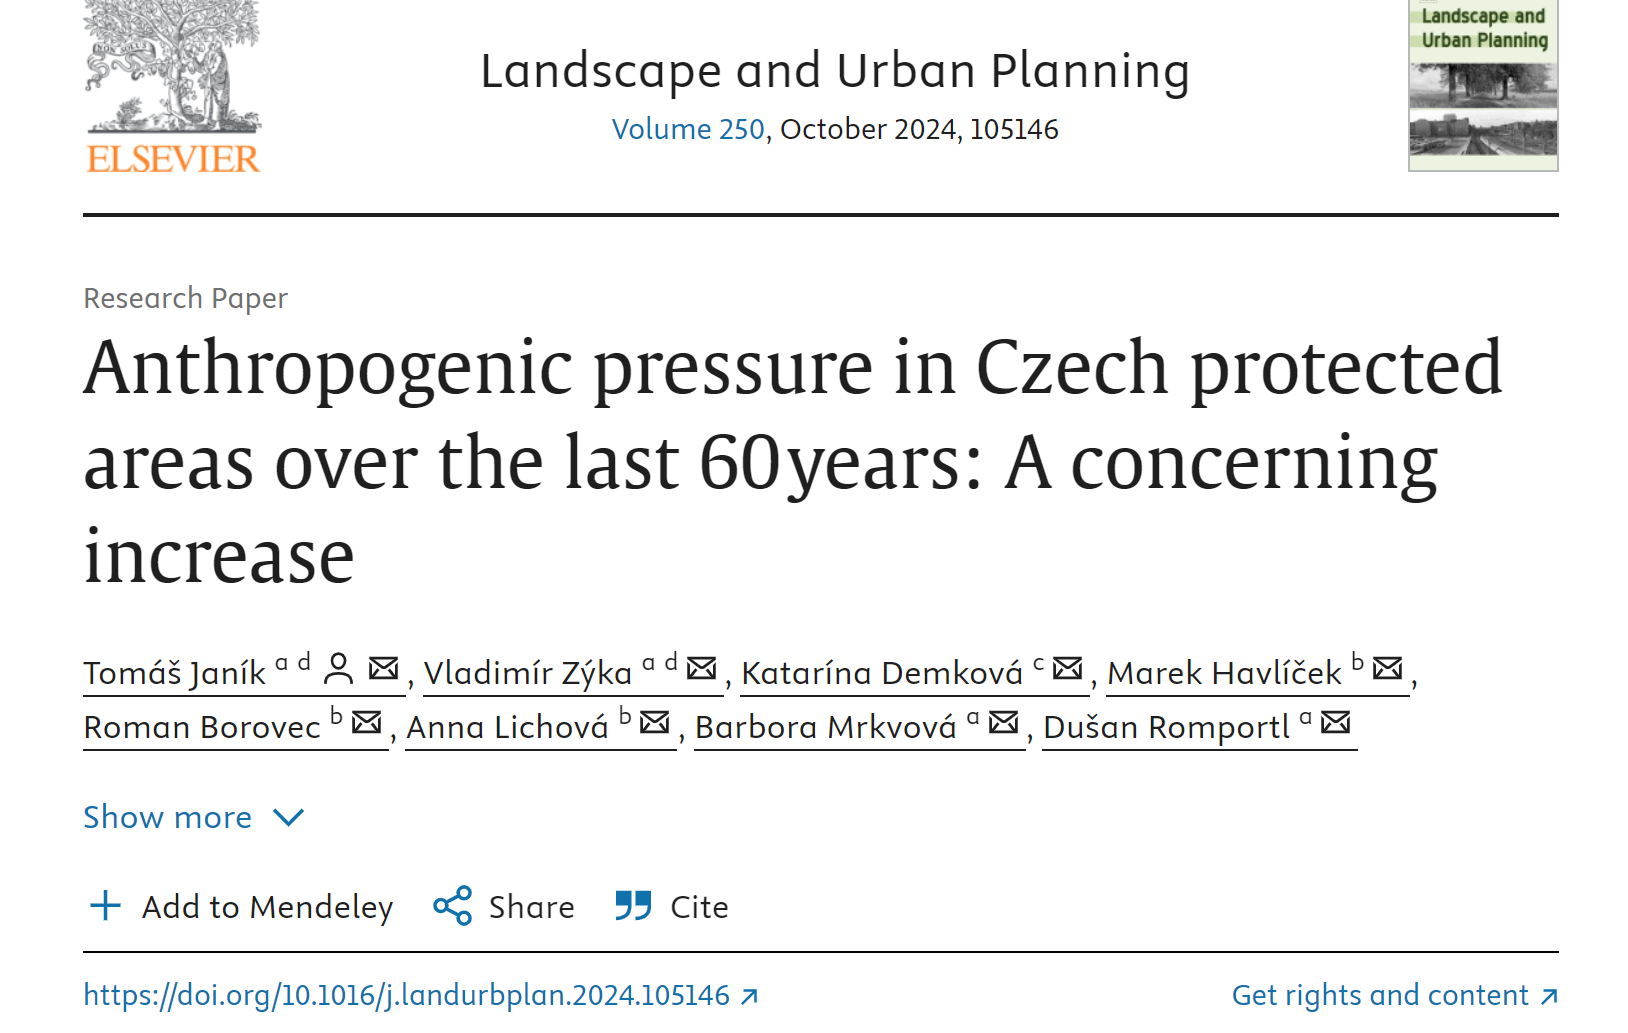1628x1033 pixels.
Task: Click the chevron next to Show more
Action: (x=288, y=818)
